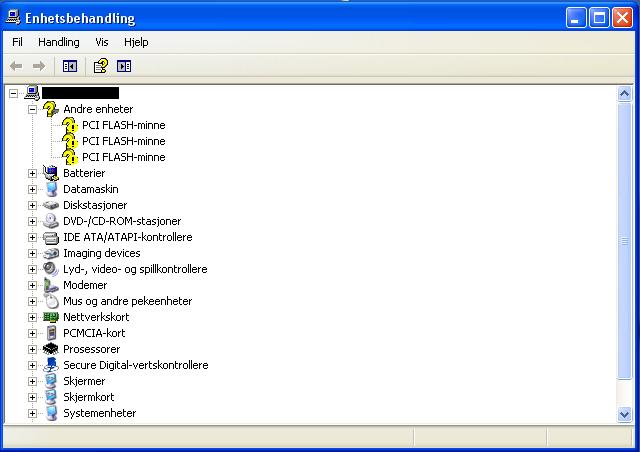Open the Vis menu
This screenshot has width=640, height=452.
tap(102, 42)
